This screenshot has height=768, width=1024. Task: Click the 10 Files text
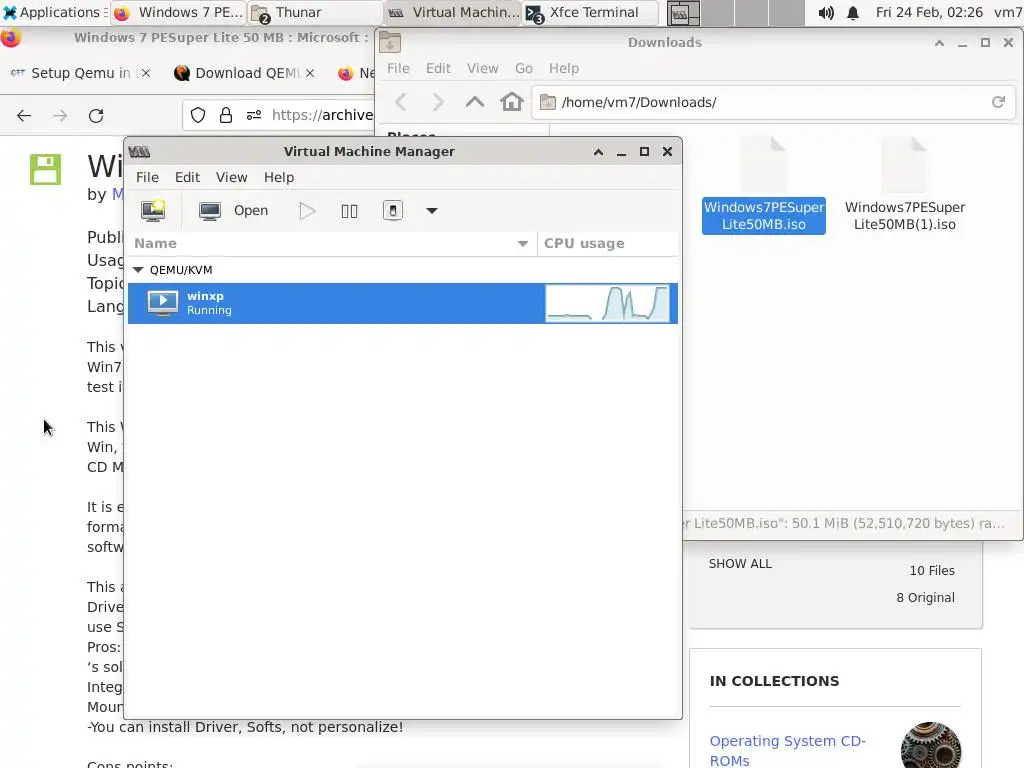click(x=932, y=570)
